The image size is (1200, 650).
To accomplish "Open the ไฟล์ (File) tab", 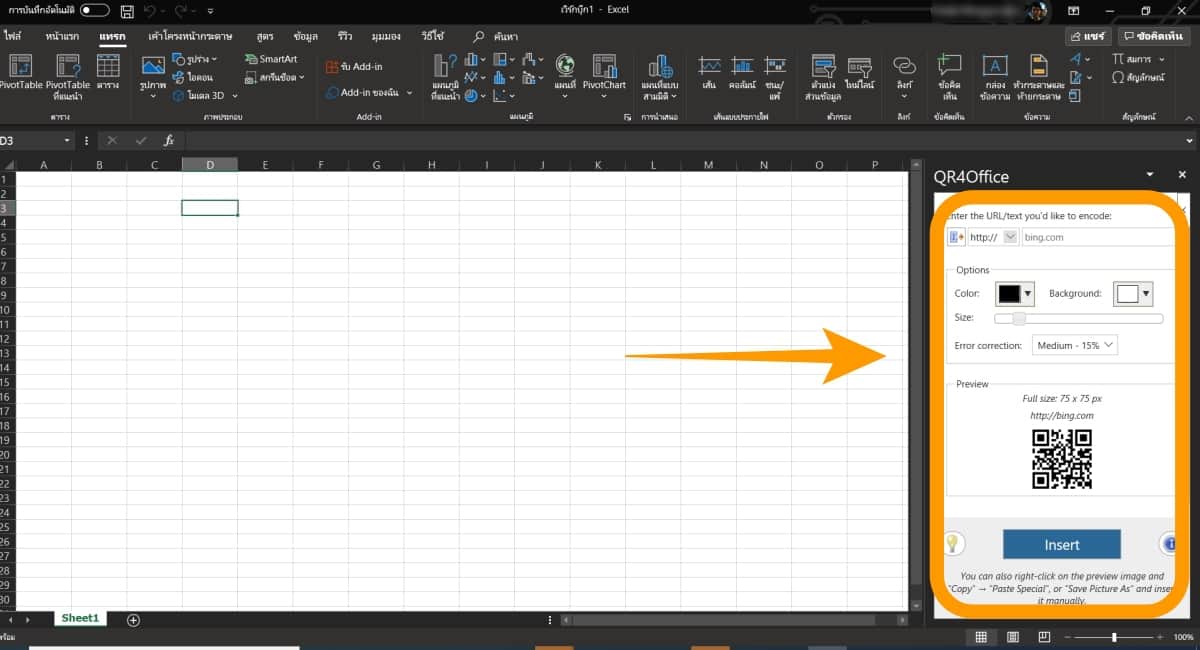I will coord(13,36).
